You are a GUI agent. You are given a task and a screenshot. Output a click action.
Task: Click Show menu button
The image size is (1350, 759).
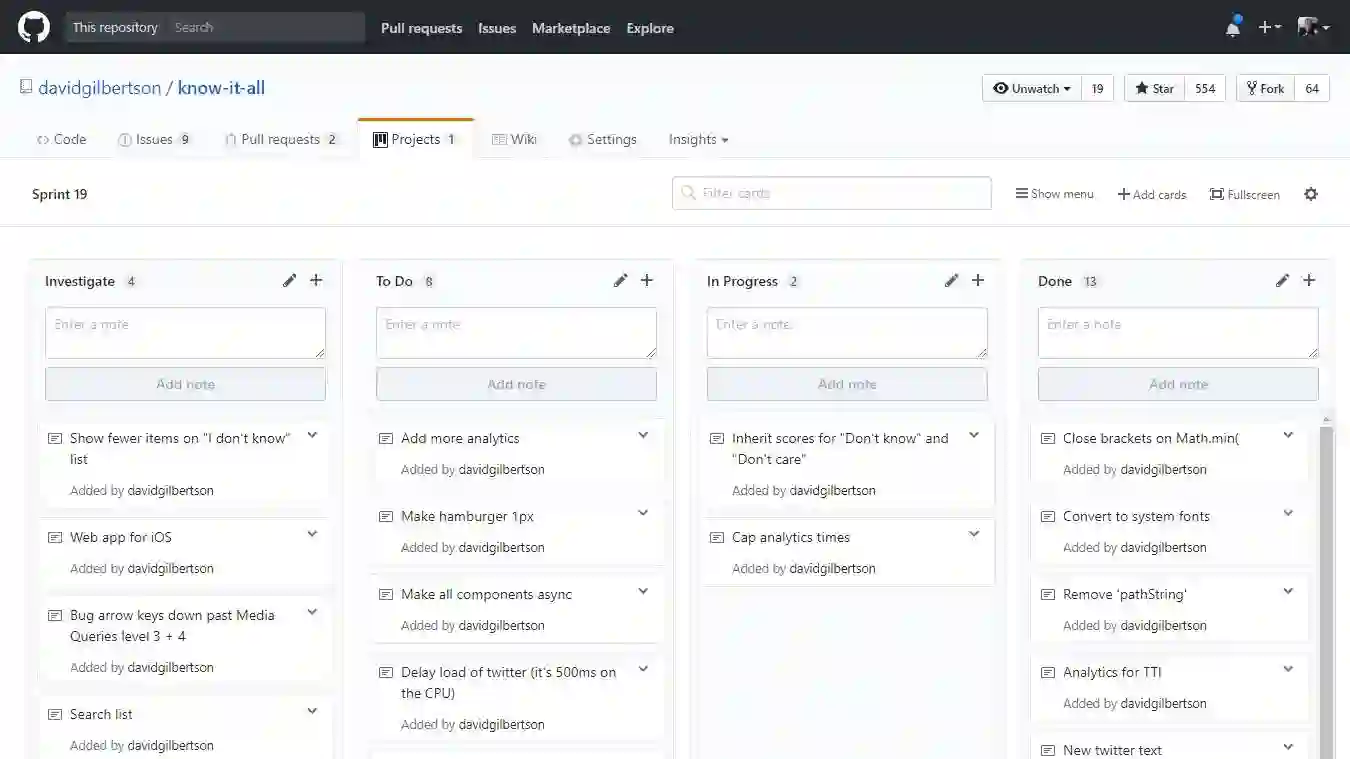point(1055,194)
